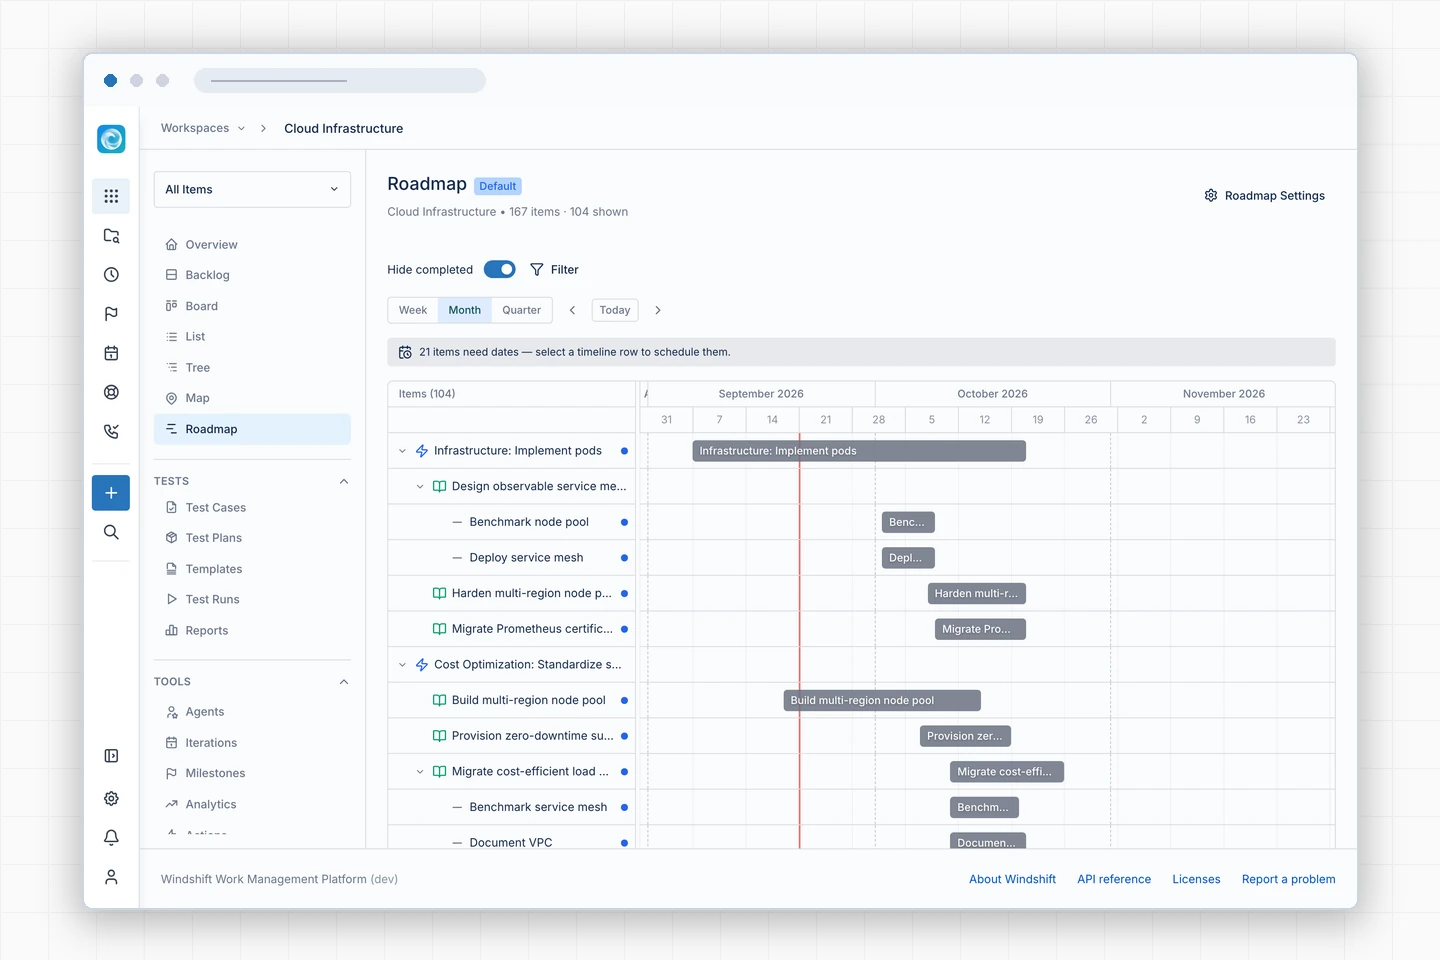
Task: Click the lifebuoy support icon
Action: point(111,392)
